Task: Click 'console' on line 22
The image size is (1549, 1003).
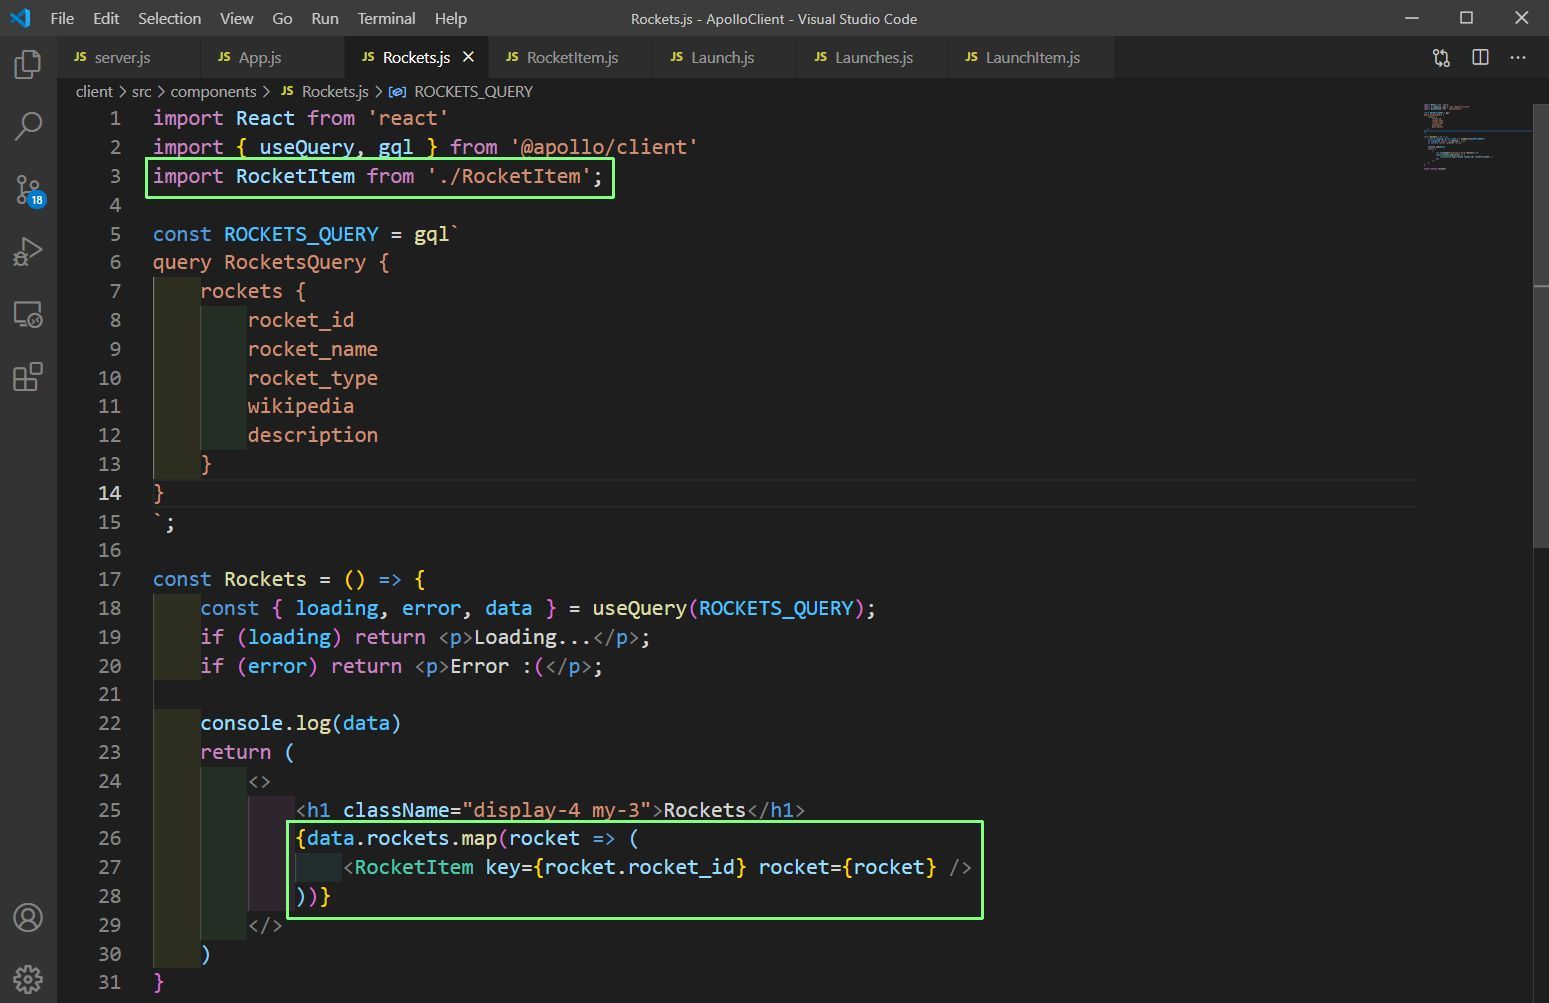Action: [242, 723]
